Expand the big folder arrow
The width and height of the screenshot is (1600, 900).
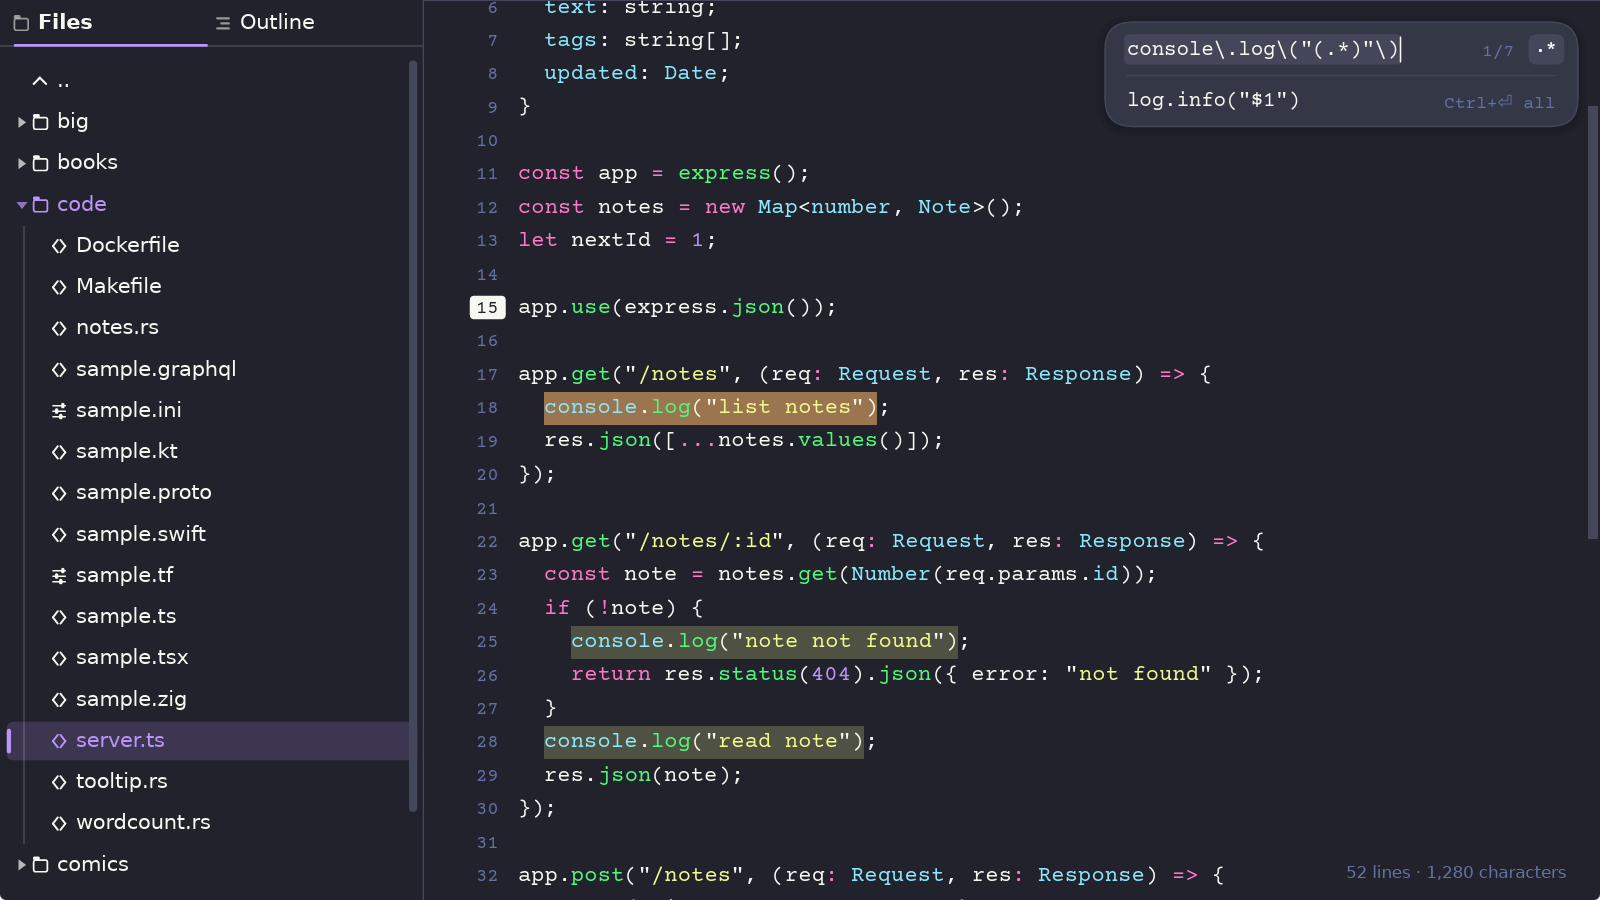click(x=22, y=122)
